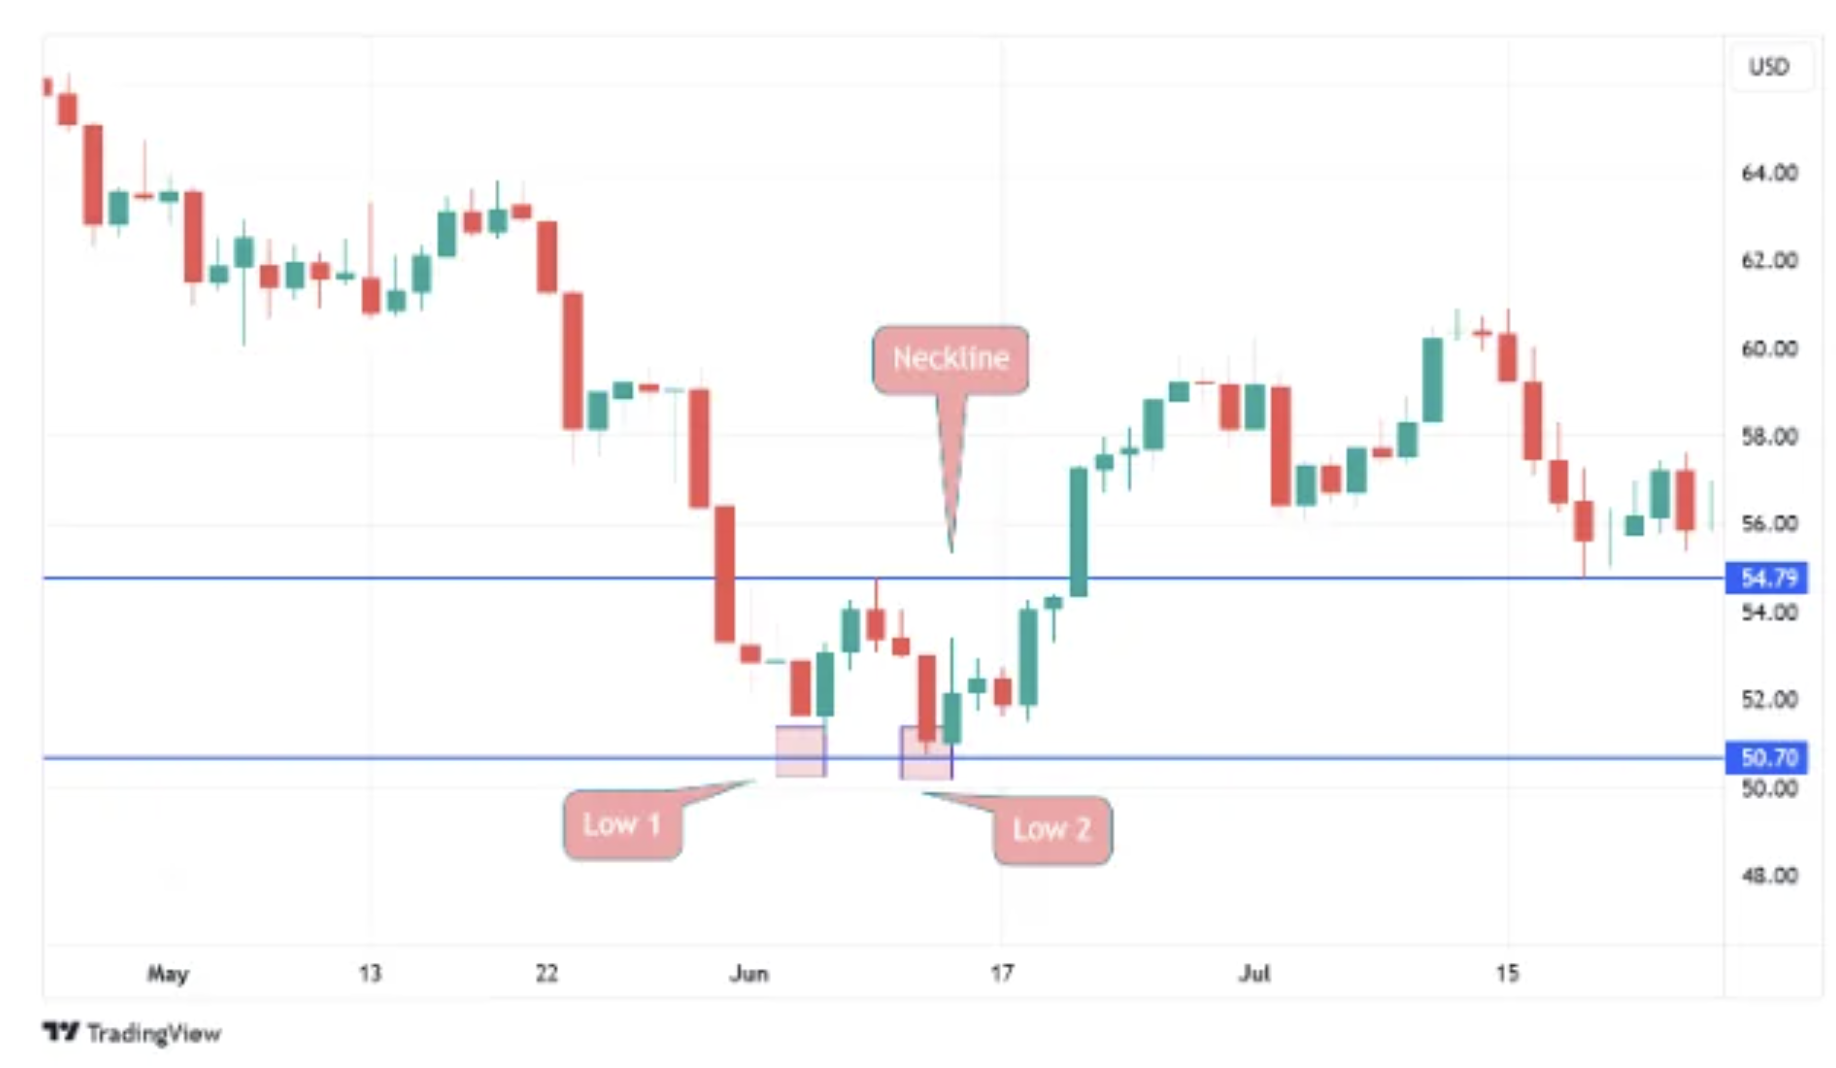
Task: Click the 17 date on time axis
Action: coord(1001,973)
